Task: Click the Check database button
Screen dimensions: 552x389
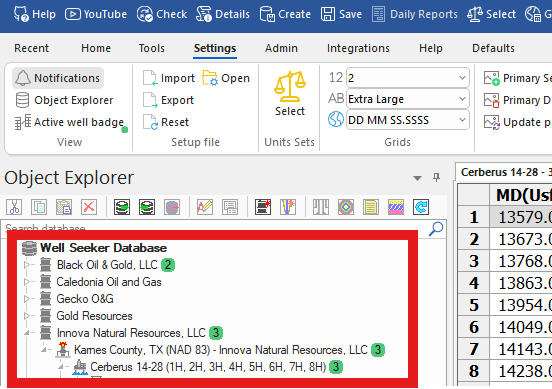Action: click(162, 14)
